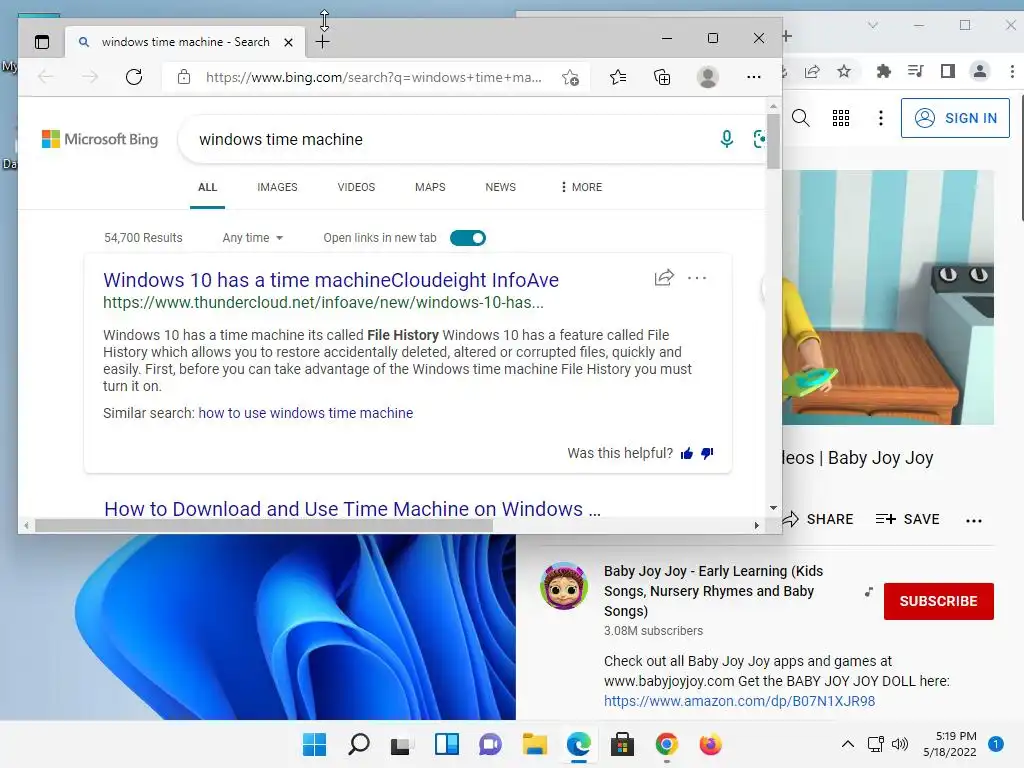Expand the Any time filter dropdown
1024x768 pixels.
click(253, 238)
